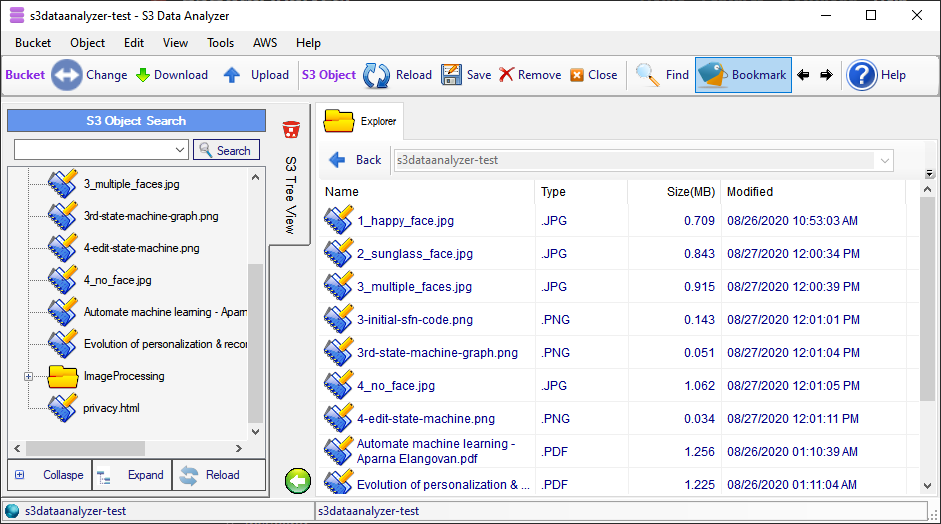Open the View menu

click(x=175, y=43)
